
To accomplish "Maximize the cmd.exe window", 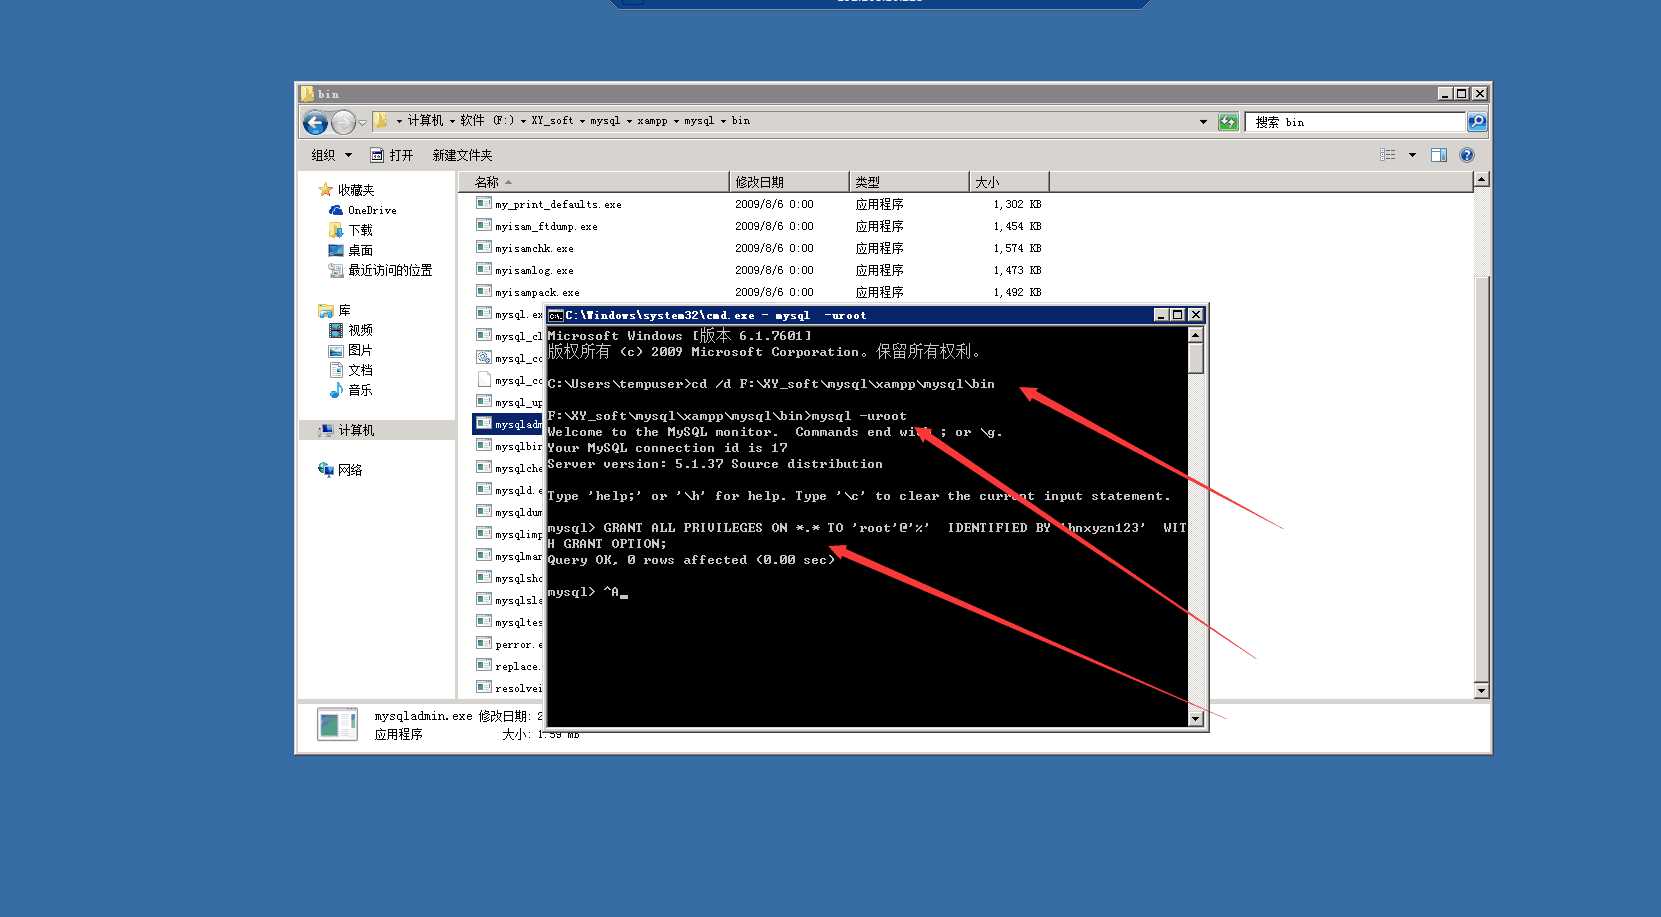I will click(x=1177, y=315).
